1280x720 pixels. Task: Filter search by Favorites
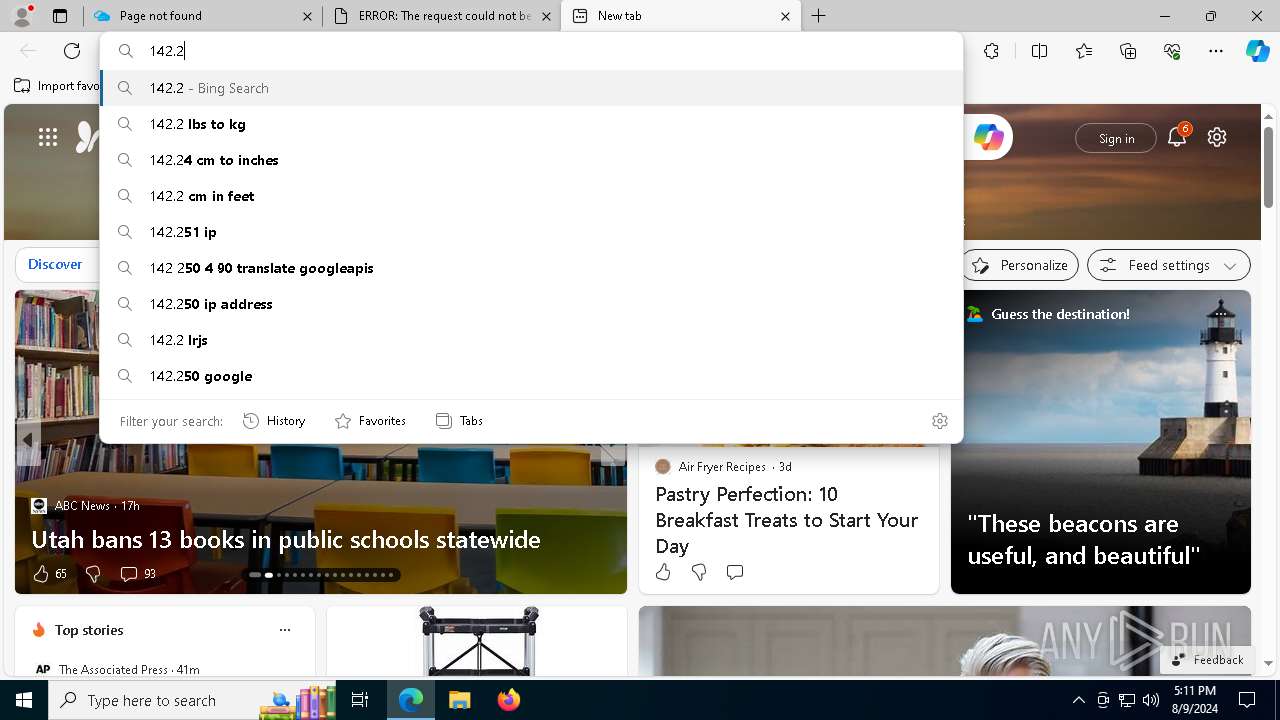[x=370, y=421]
